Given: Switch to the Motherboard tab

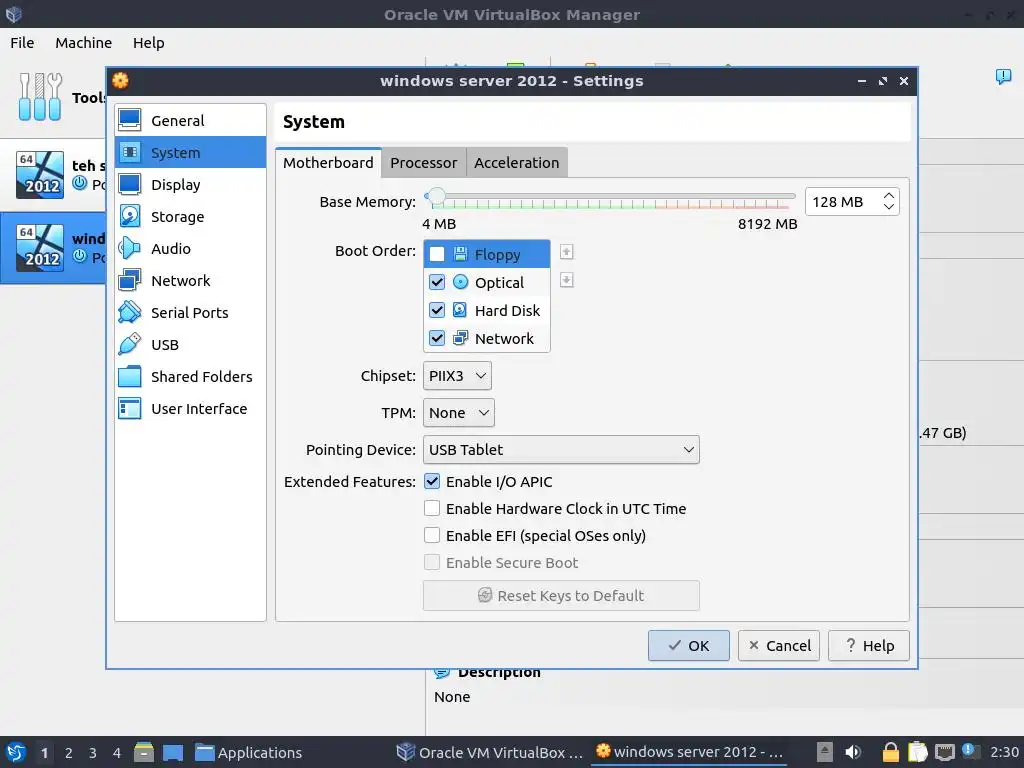Looking at the screenshot, I should [x=328, y=163].
